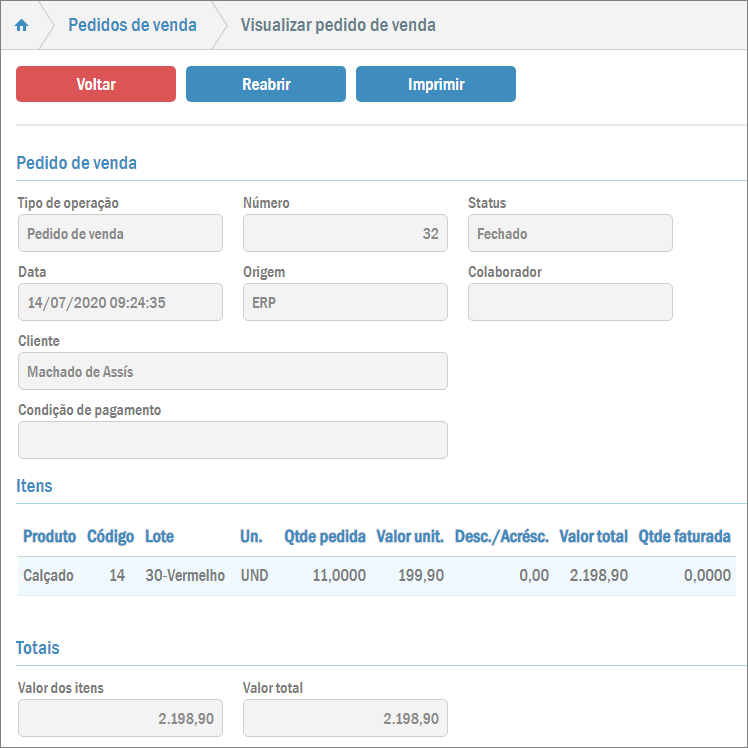Click the red Voltar button
This screenshot has height=748, width=748.
coord(96,84)
